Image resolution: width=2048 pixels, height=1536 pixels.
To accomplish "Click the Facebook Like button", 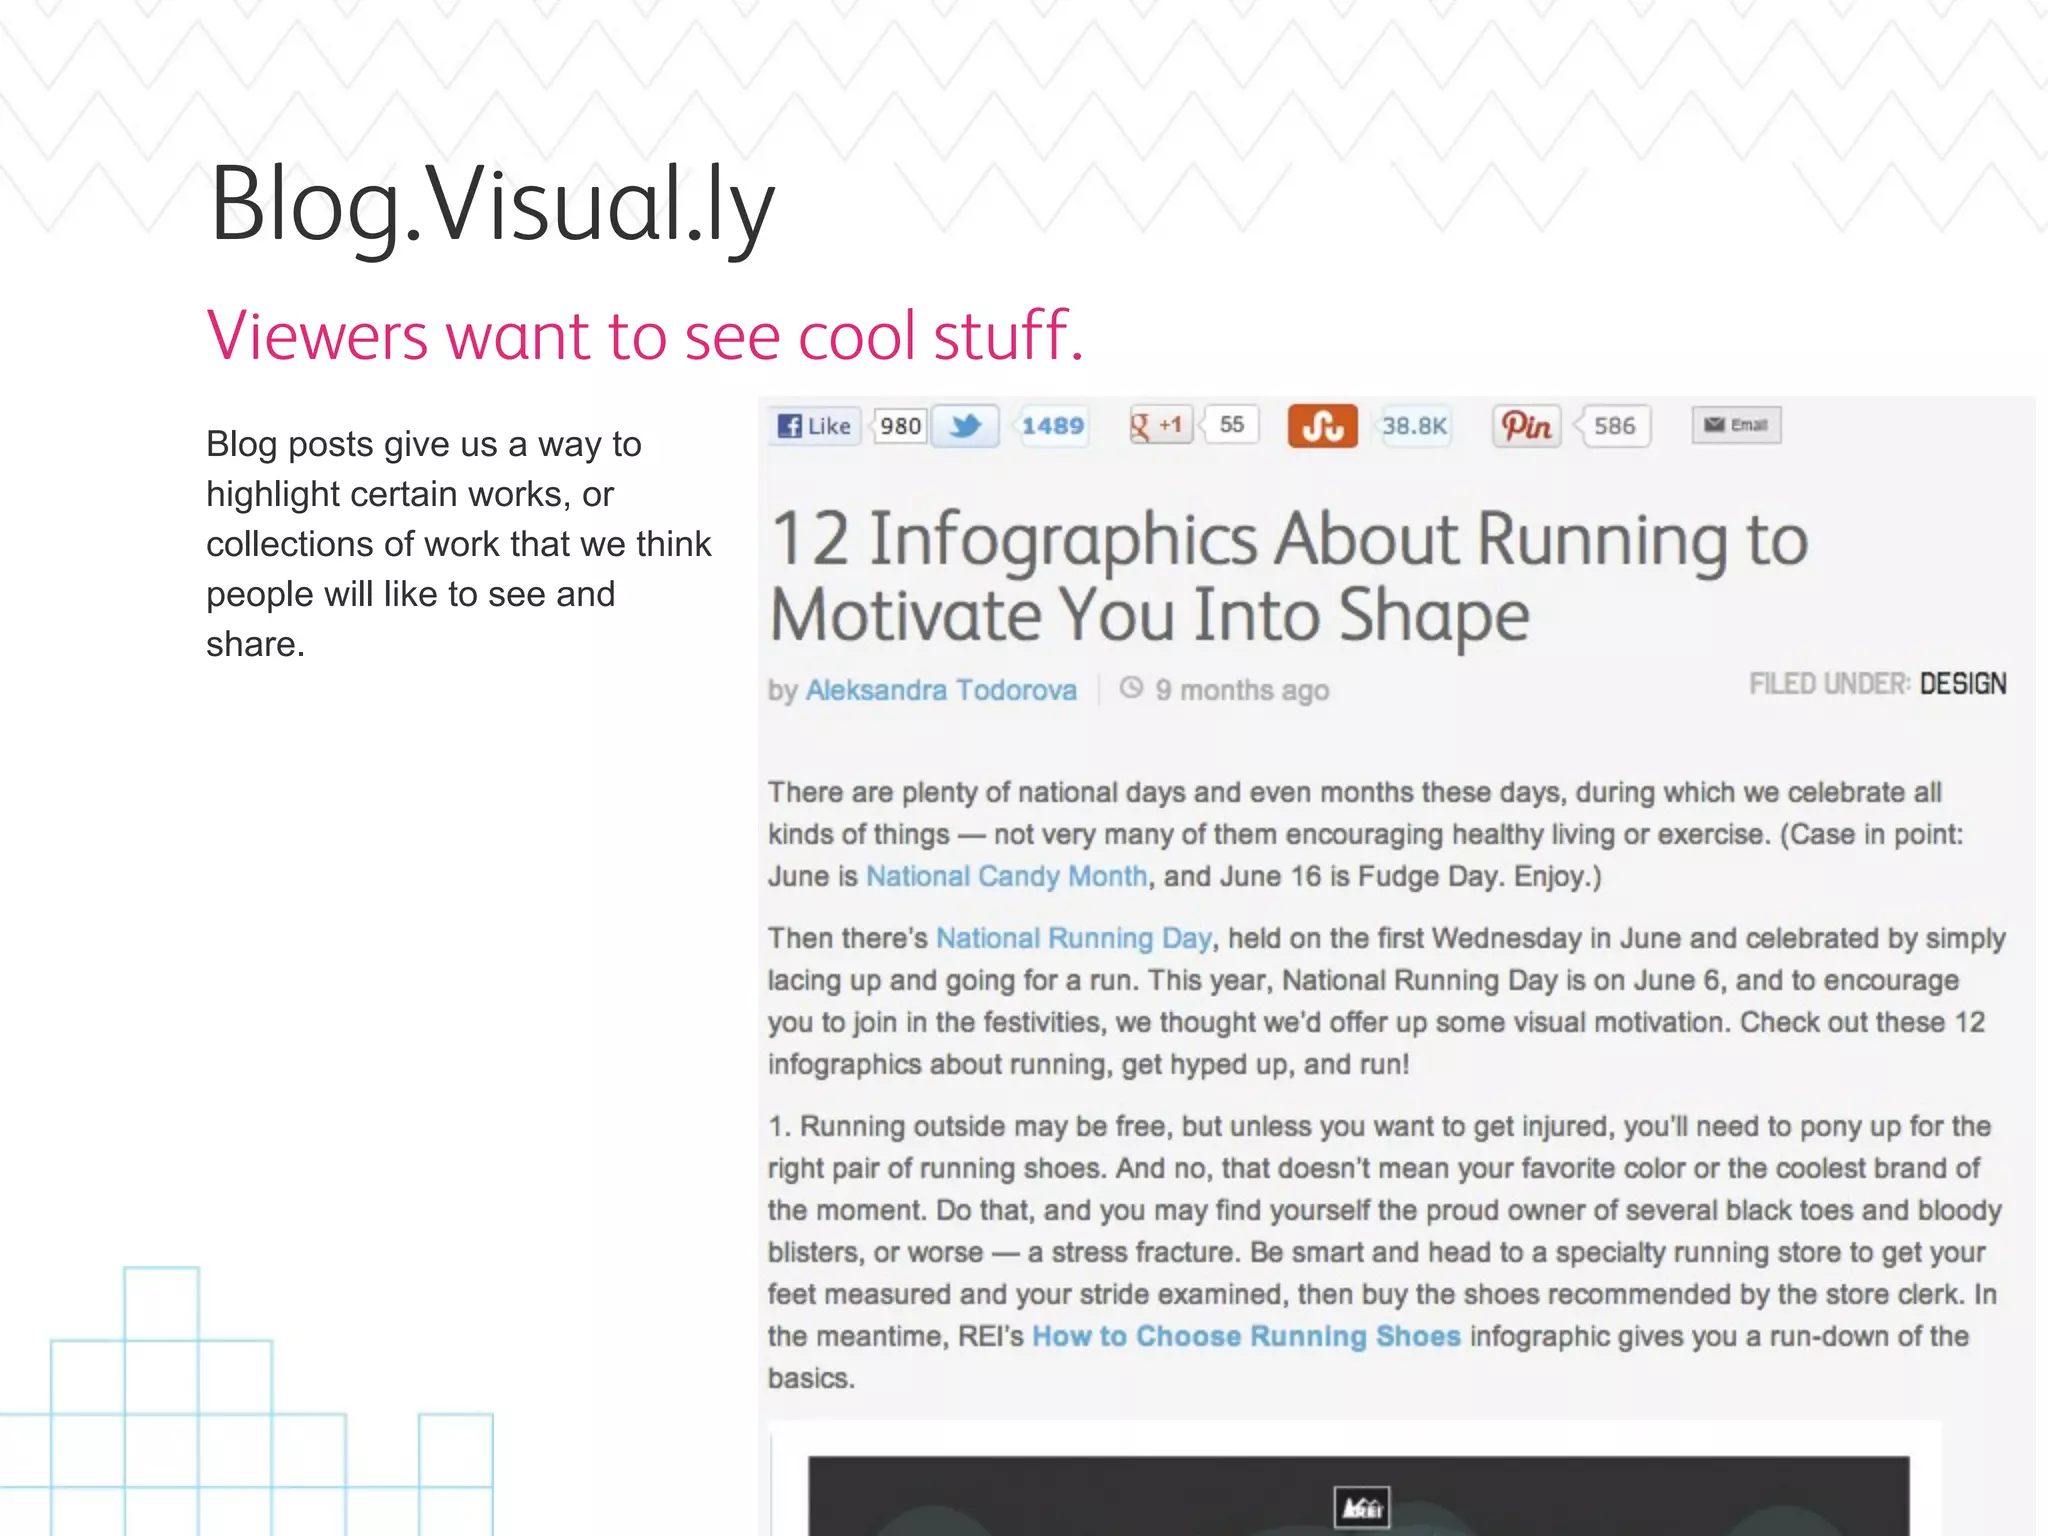I will pyautogui.click(x=816, y=426).
